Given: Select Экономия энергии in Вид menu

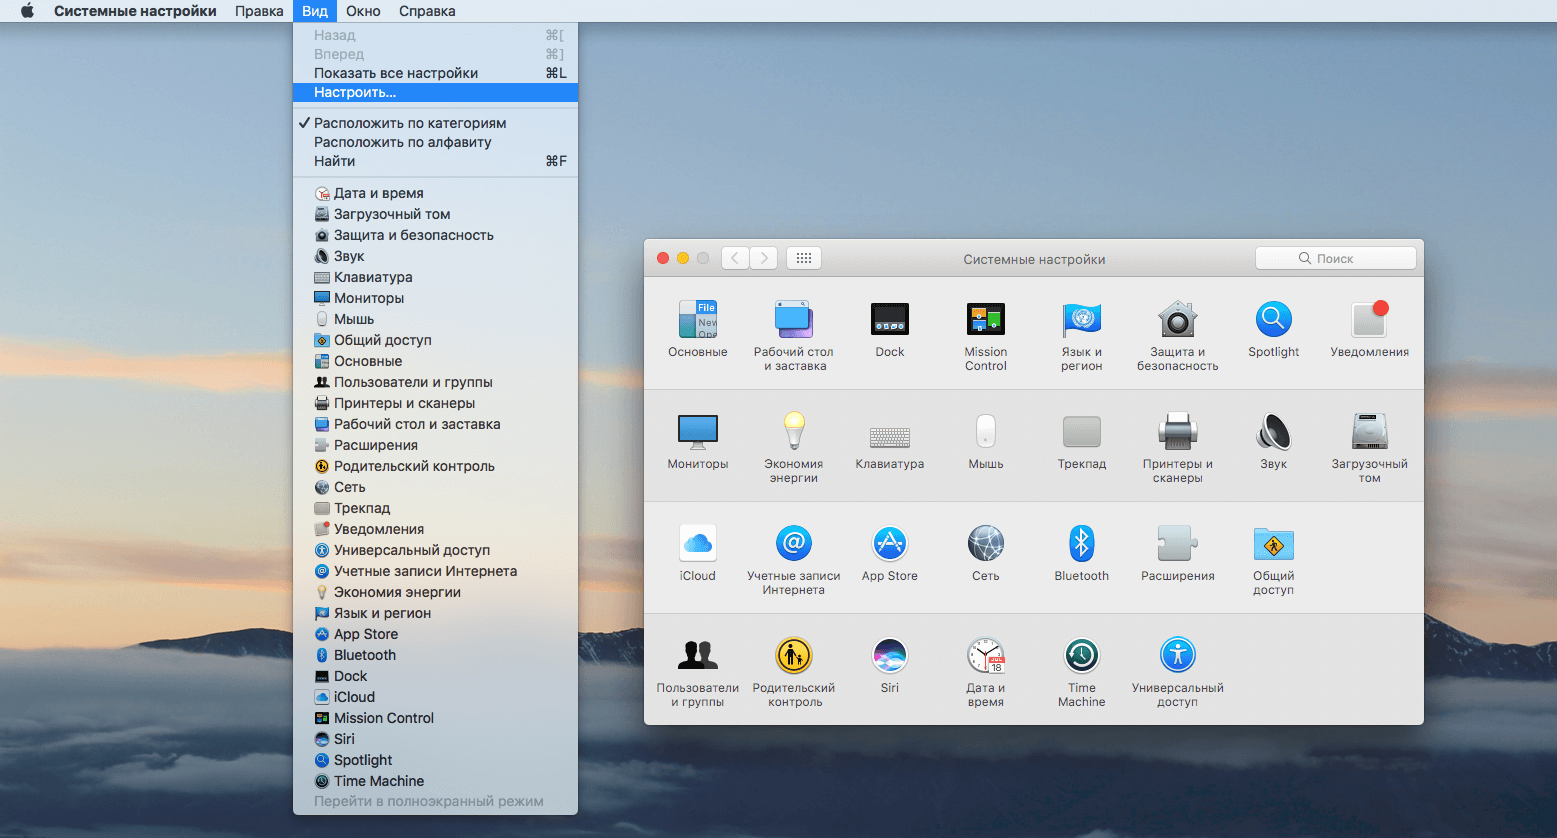Looking at the screenshot, I should click(x=435, y=592).
